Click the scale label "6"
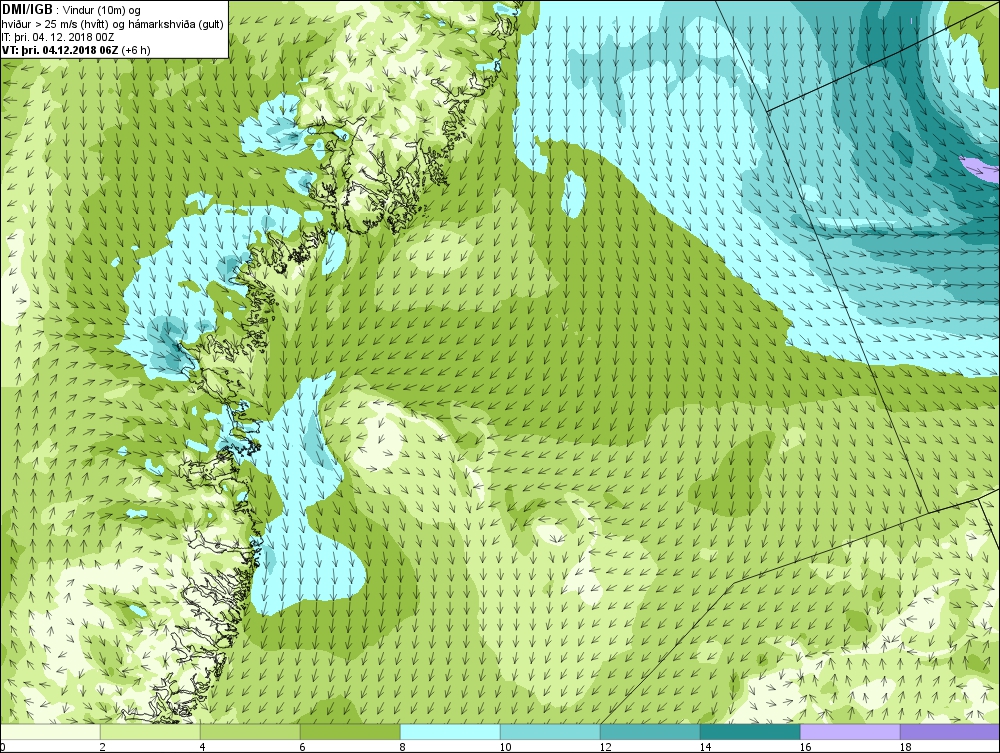The height and width of the screenshot is (753, 1000). point(302,747)
